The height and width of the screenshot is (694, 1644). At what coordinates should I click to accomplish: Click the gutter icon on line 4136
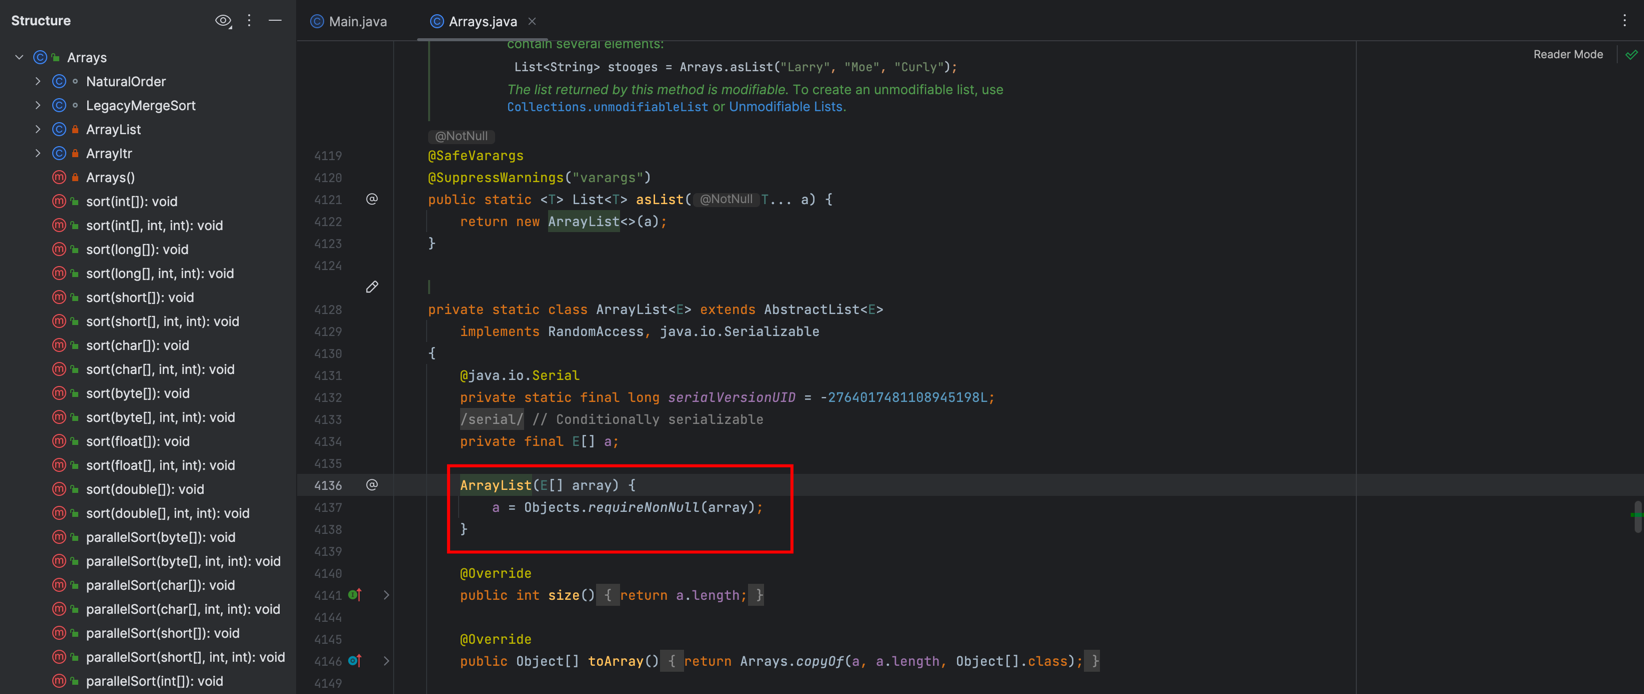[x=372, y=485]
